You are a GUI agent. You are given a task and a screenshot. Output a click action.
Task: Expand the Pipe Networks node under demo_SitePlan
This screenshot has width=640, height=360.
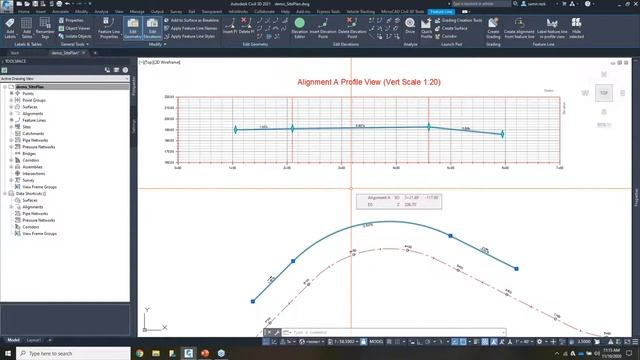(x=11, y=140)
